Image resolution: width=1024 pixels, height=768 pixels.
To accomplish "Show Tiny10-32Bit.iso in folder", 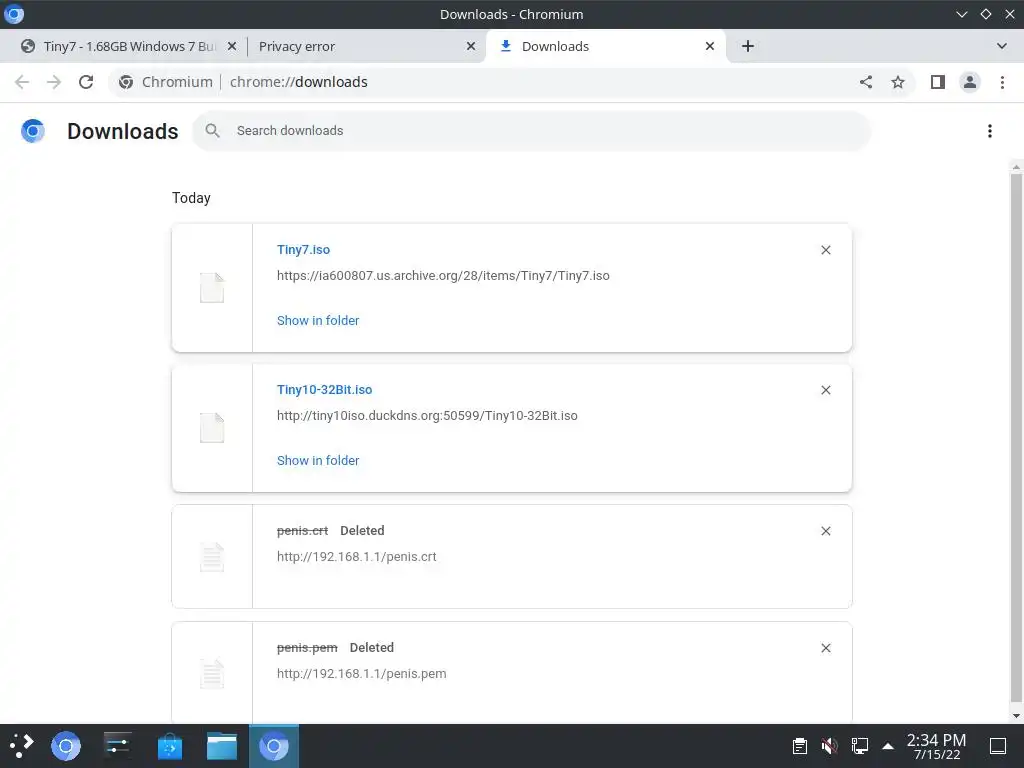I will [x=318, y=460].
